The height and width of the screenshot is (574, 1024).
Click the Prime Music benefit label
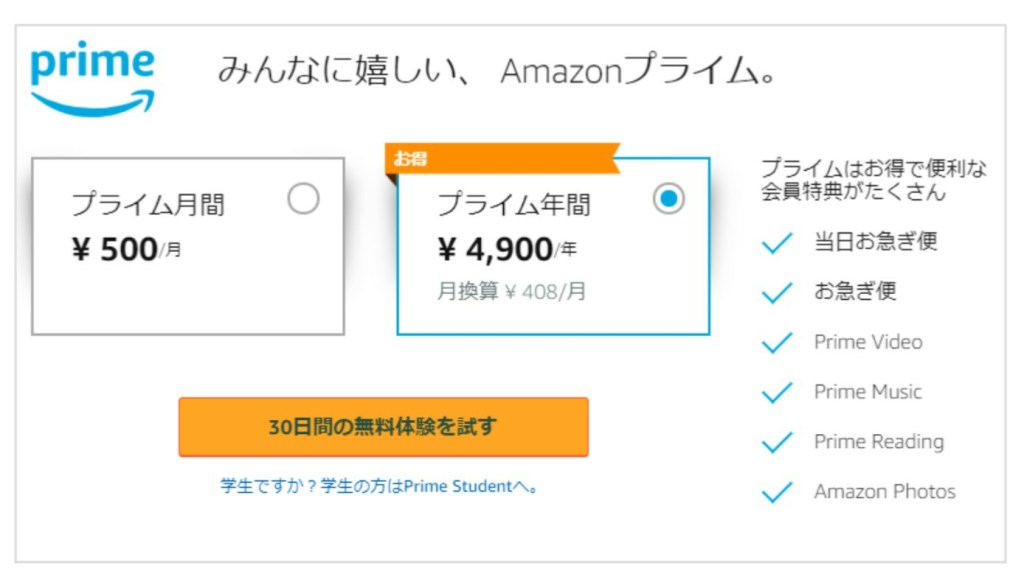[x=868, y=392]
